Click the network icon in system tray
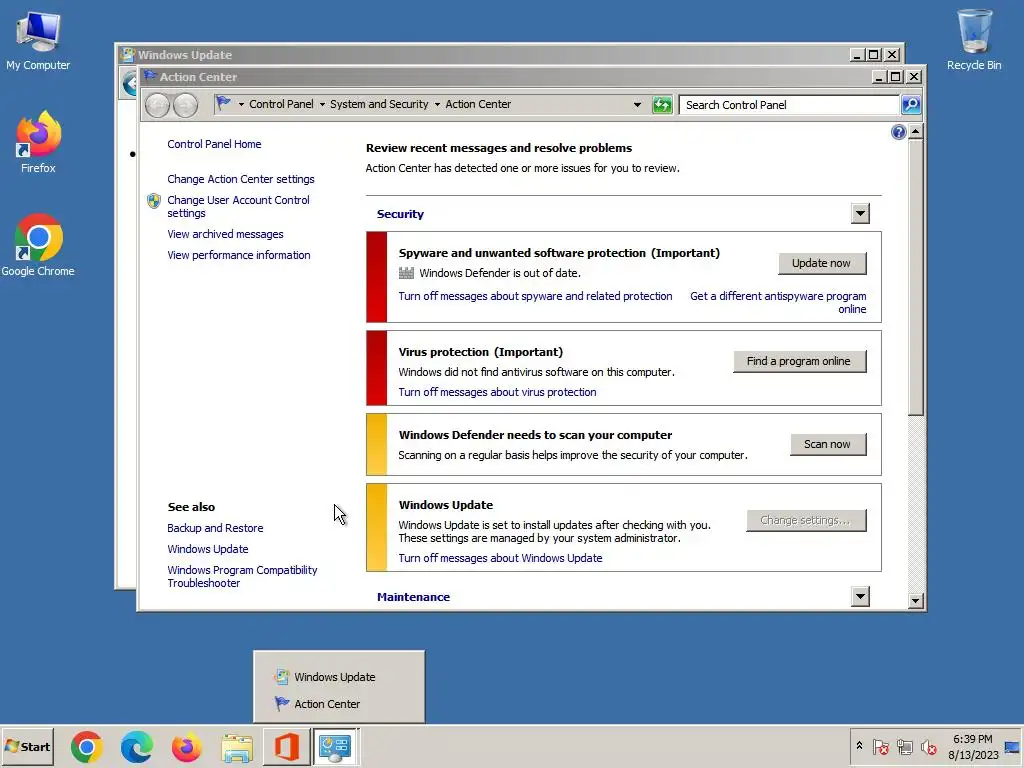The height and width of the screenshot is (768, 1024). coord(904,746)
